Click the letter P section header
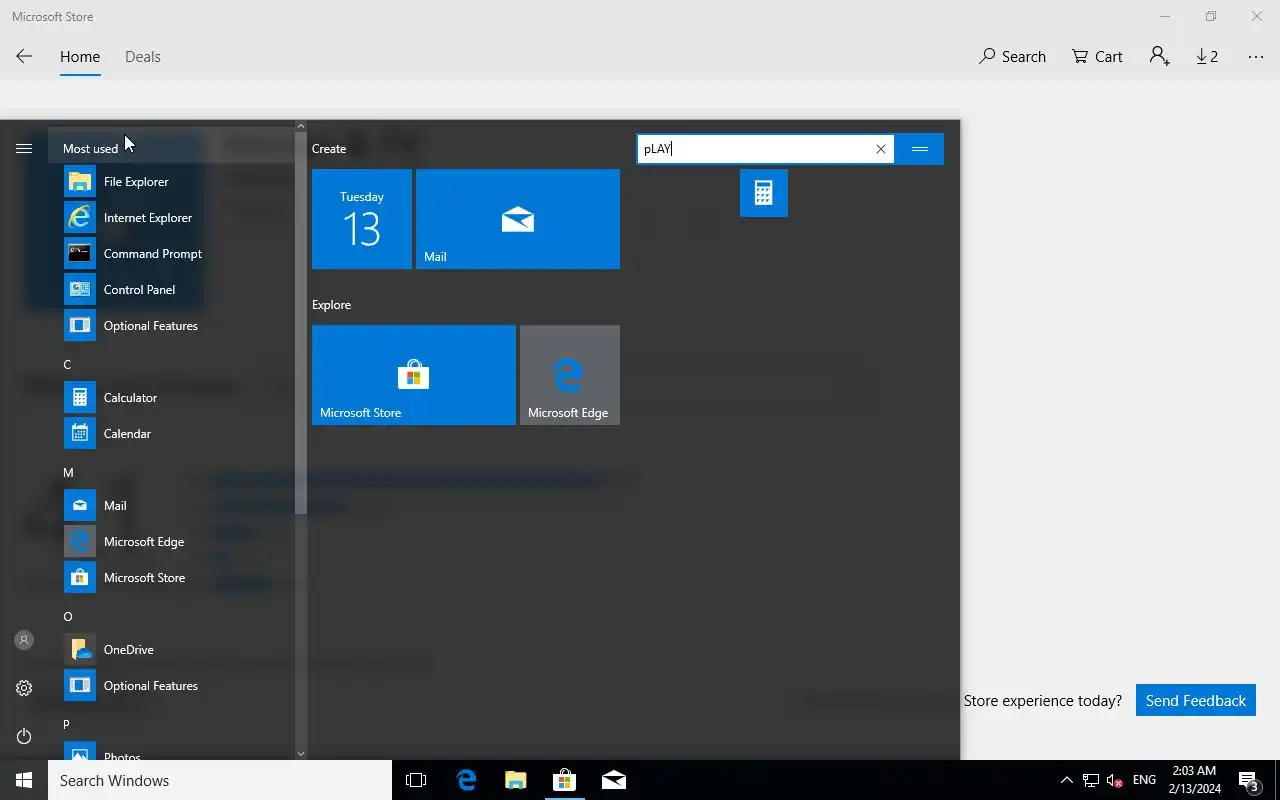This screenshot has width=1280, height=800. (x=67, y=725)
